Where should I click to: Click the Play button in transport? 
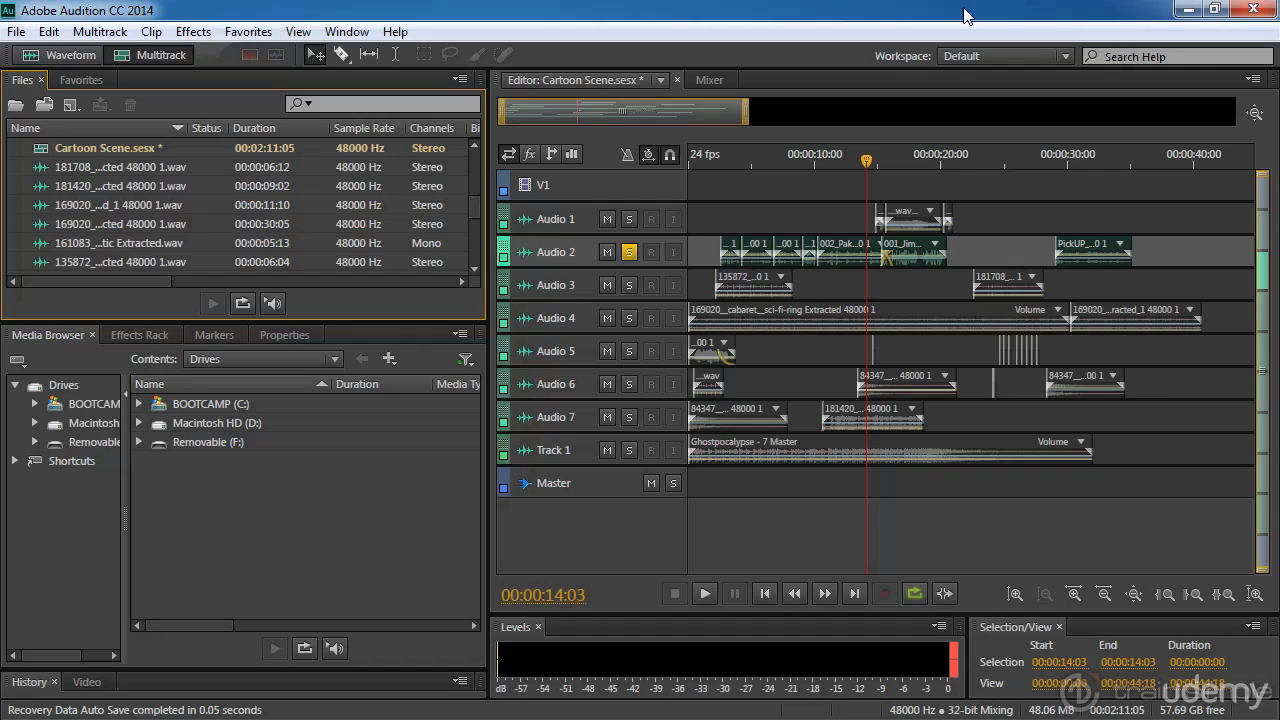point(705,593)
